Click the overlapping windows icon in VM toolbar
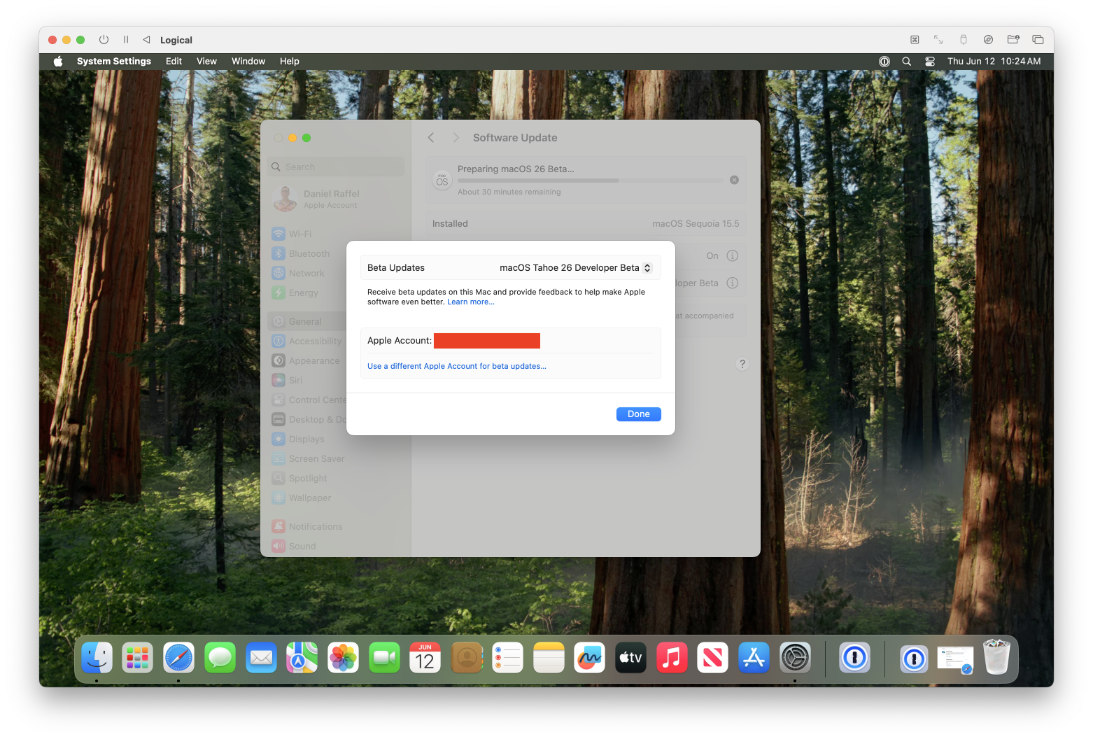Image resolution: width=1093 pixels, height=739 pixels. (1038, 40)
